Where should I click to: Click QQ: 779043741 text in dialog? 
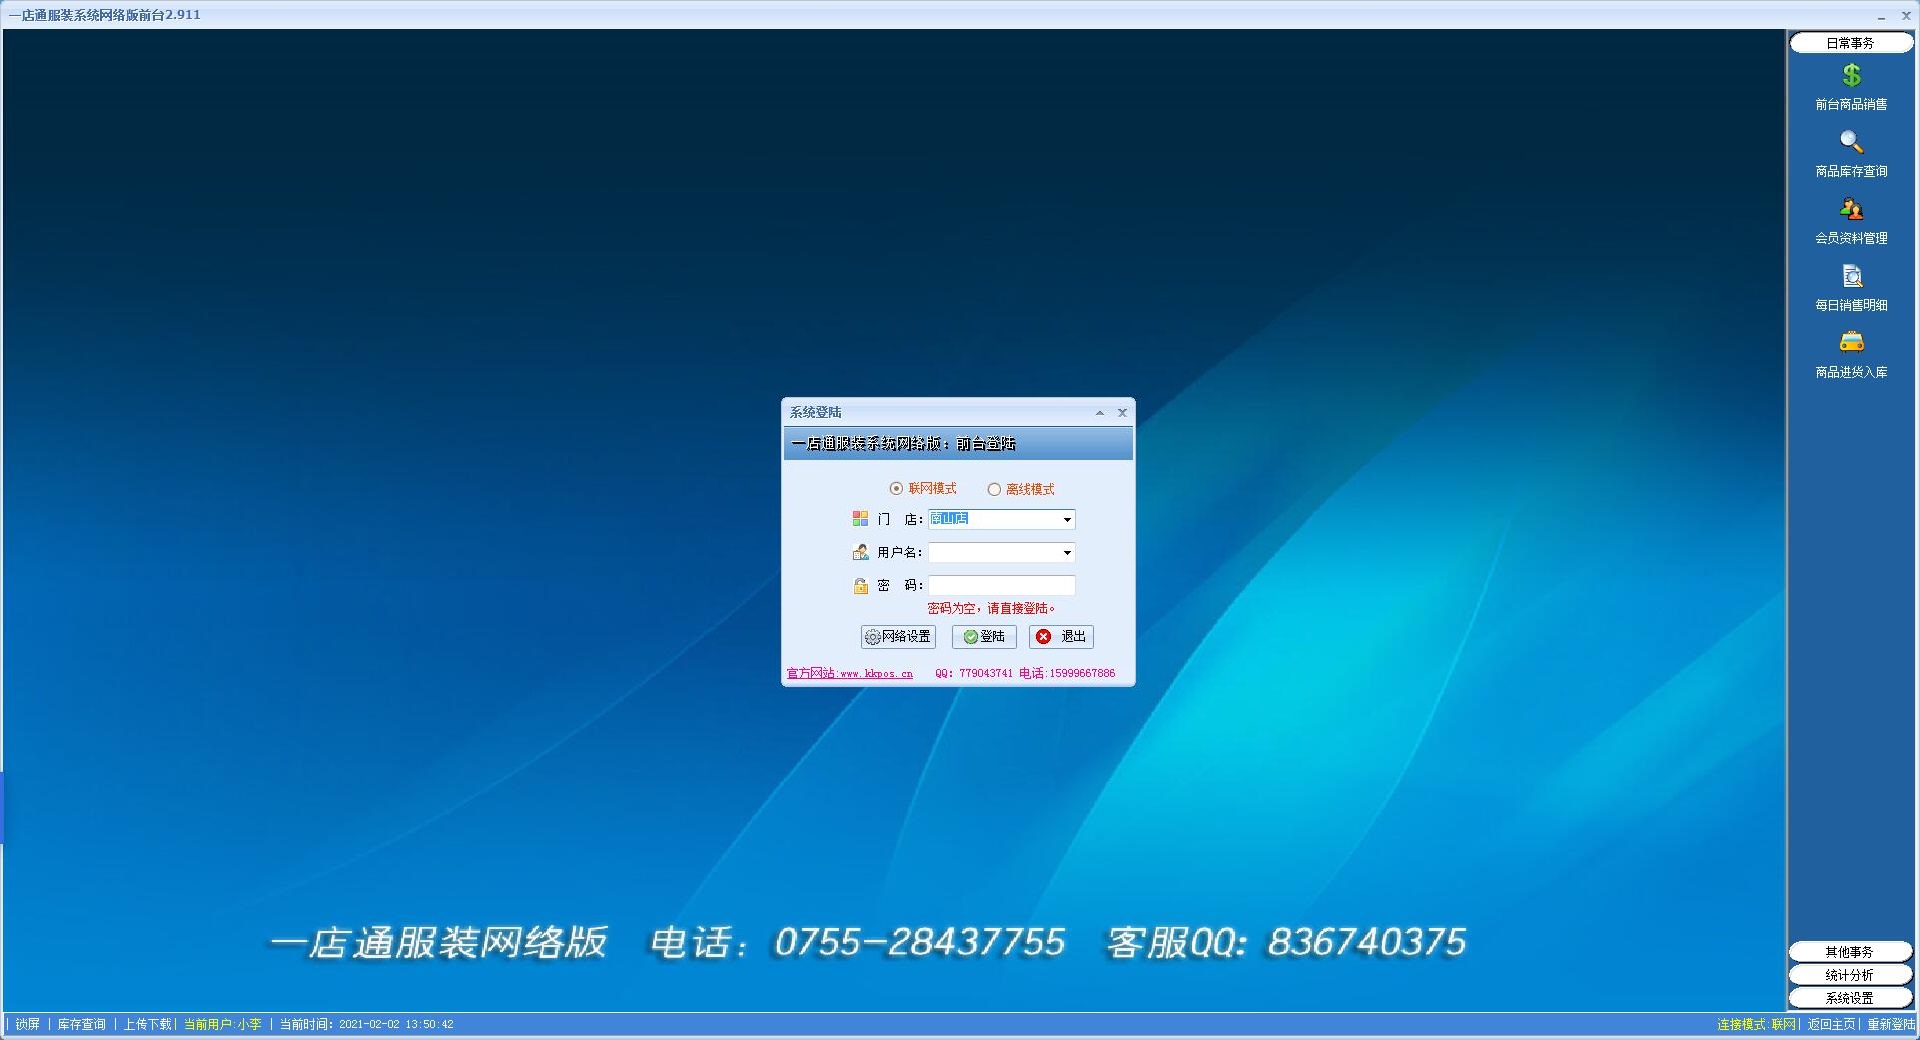click(x=974, y=674)
